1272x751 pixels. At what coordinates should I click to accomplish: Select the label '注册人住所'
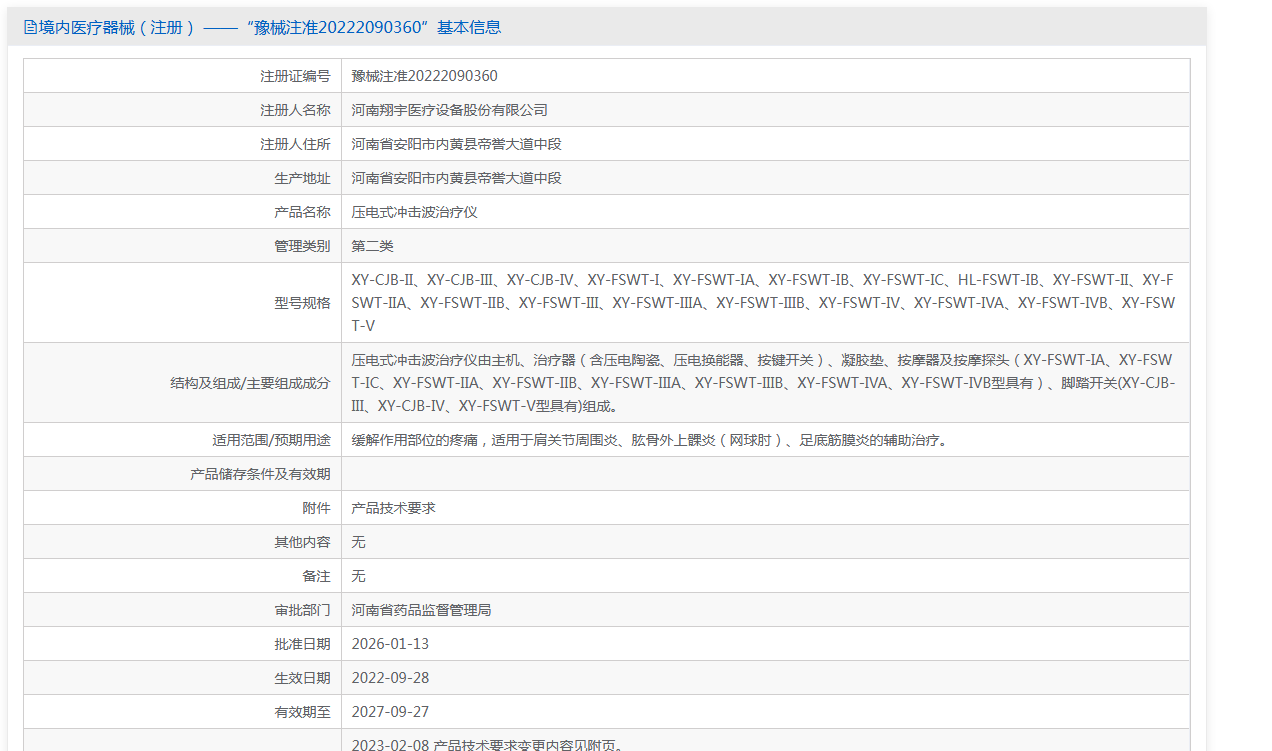pyautogui.click(x=295, y=144)
